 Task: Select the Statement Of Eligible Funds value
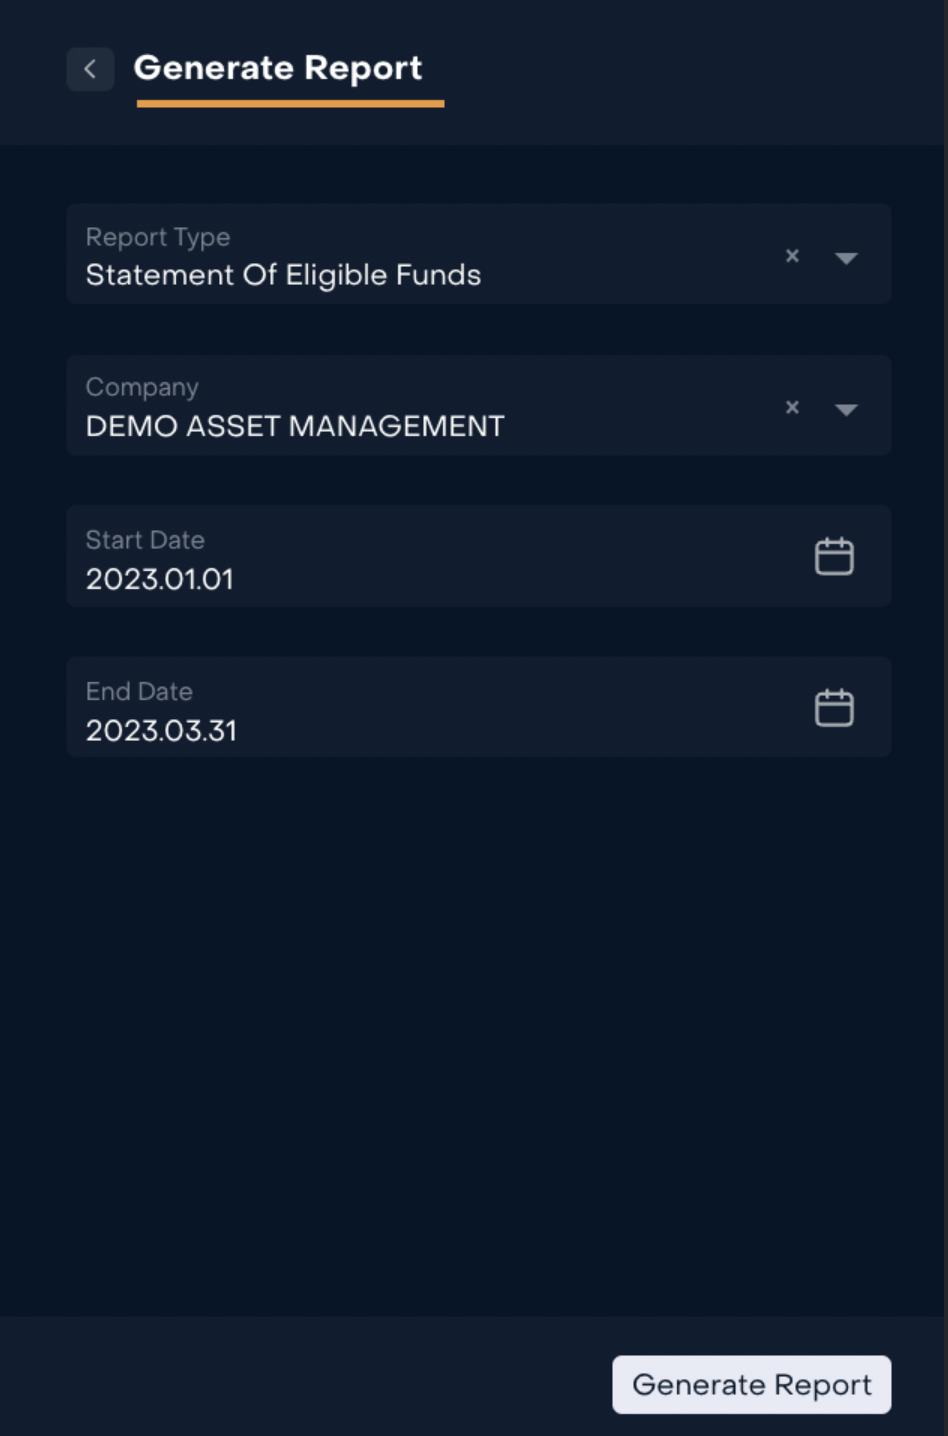pyautogui.click(x=283, y=275)
